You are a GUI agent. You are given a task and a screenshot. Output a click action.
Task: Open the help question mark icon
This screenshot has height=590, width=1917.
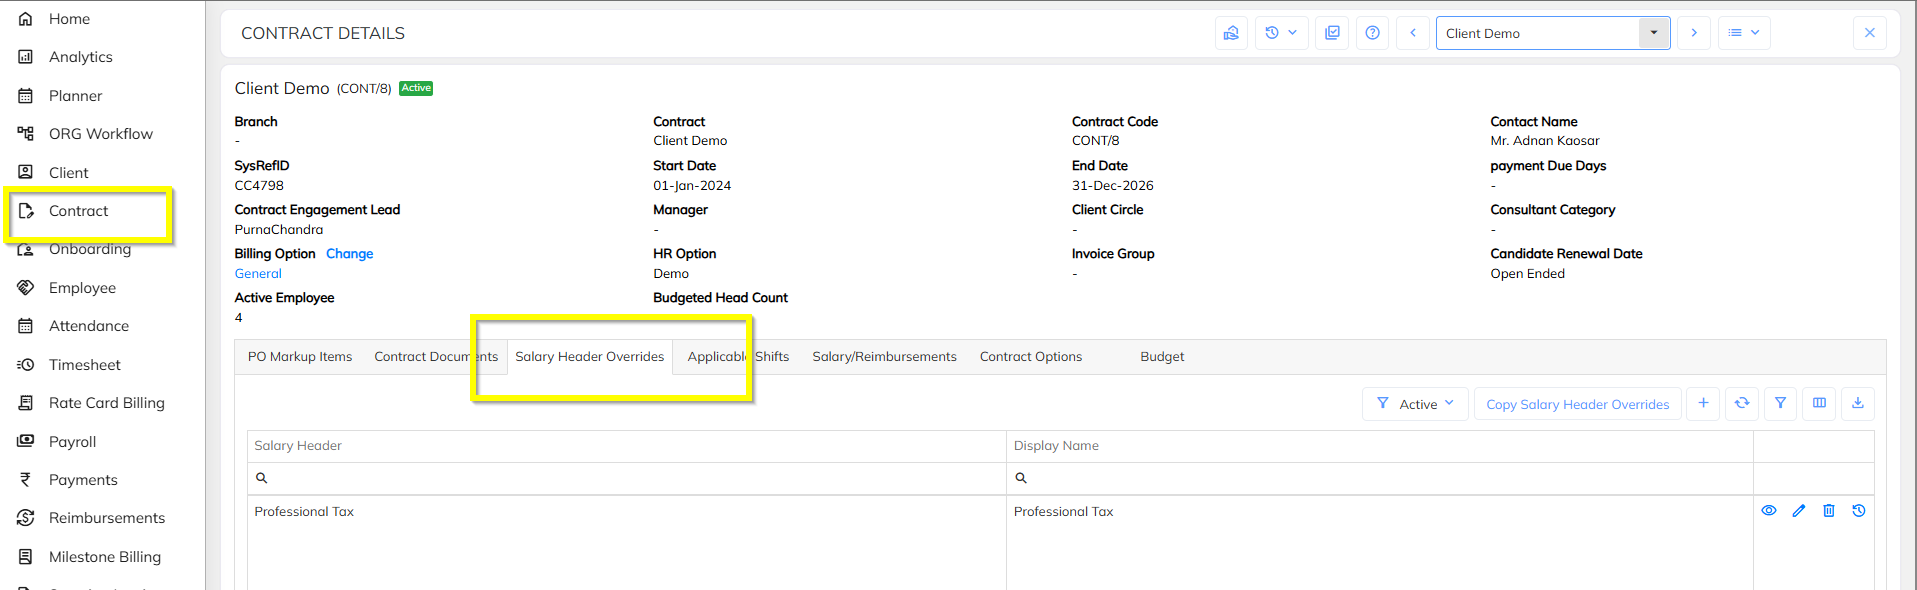pos(1373,33)
